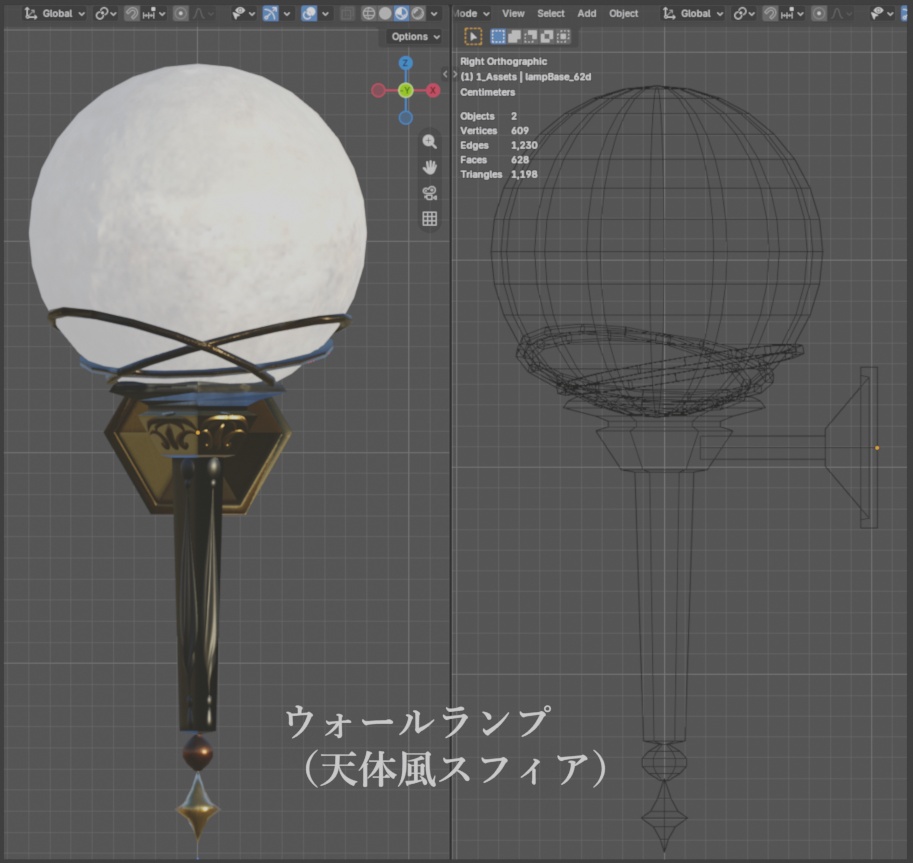Click the 'lampBase_62d' object name text
Image resolution: width=913 pixels, height=863 pixels.
558,77
